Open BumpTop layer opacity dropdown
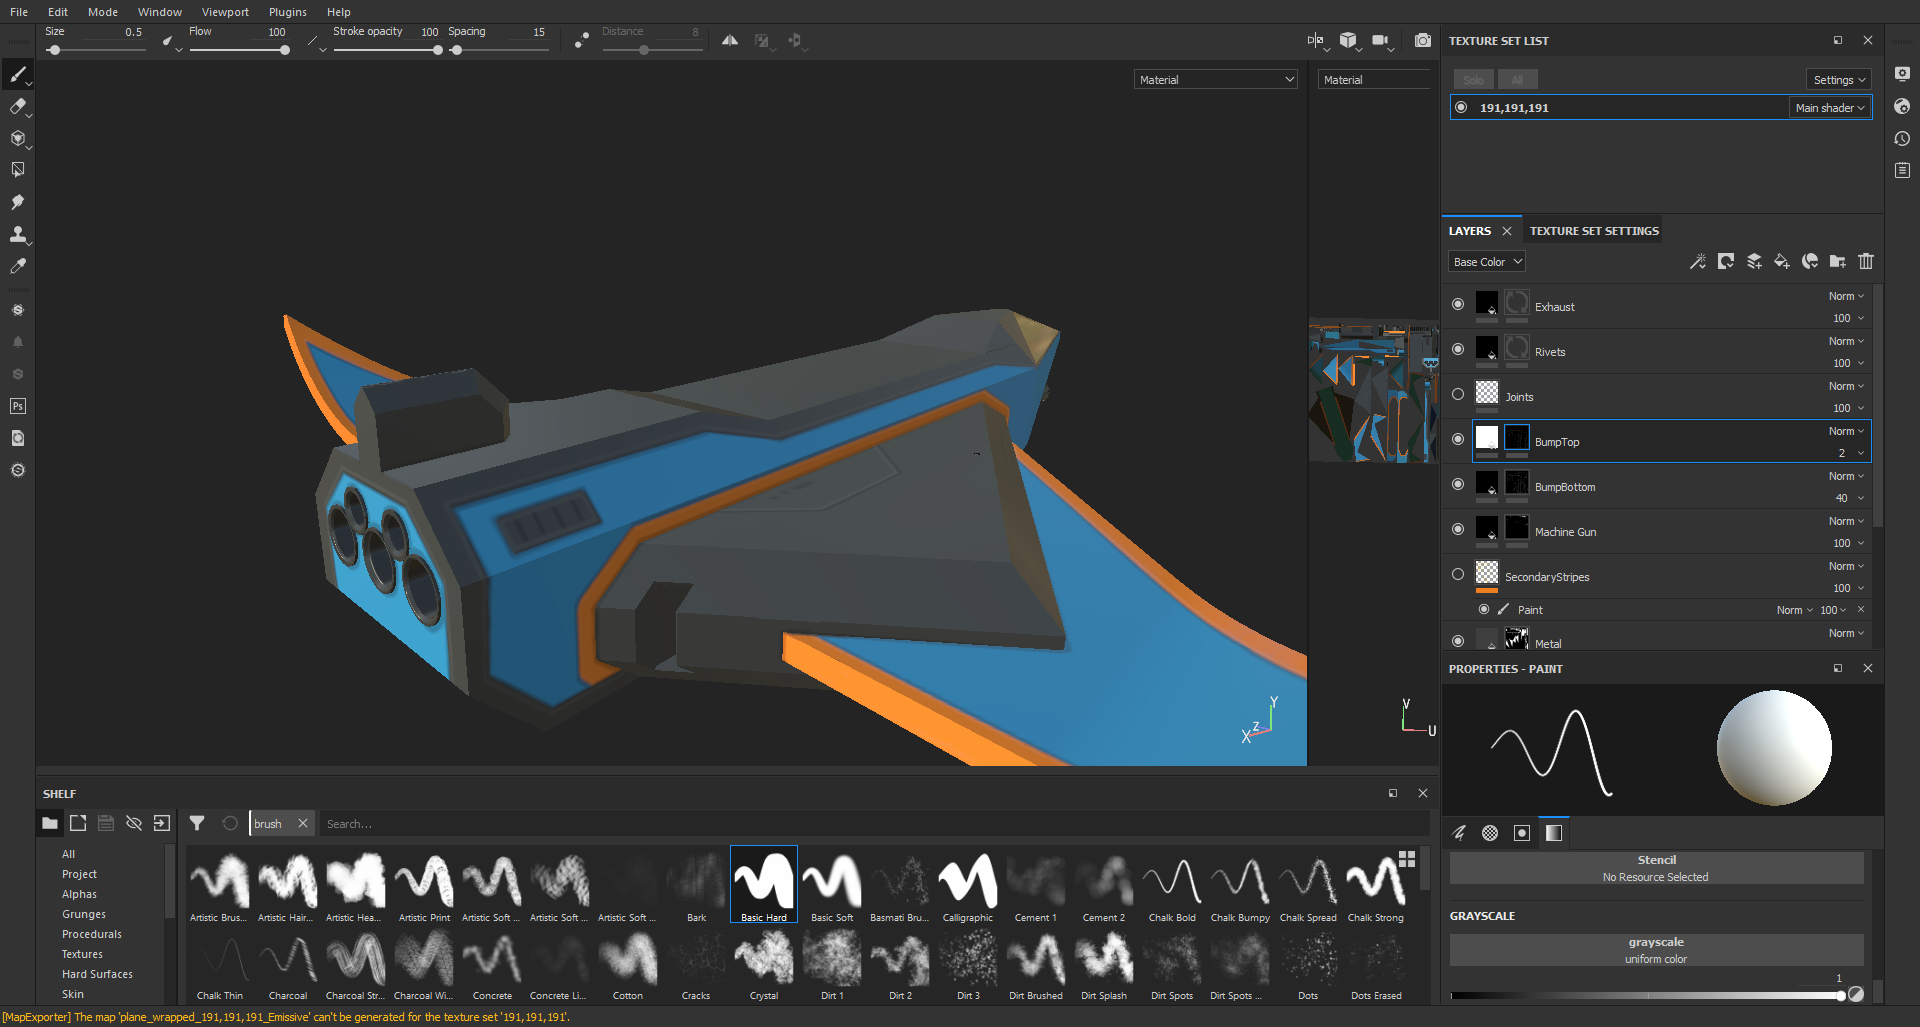This screenshot has height=1027, width=1920. coord(1850,453)
